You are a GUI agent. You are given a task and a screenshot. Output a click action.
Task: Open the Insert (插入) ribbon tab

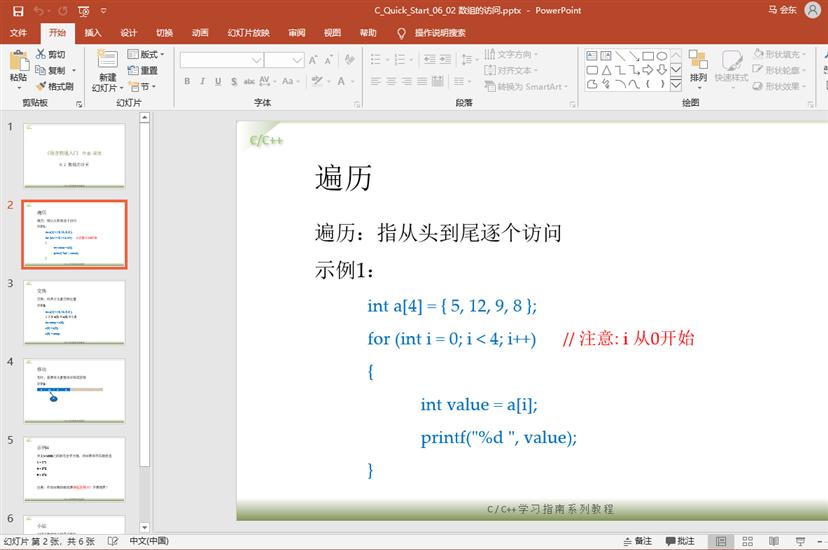click(x=93, y=33)
